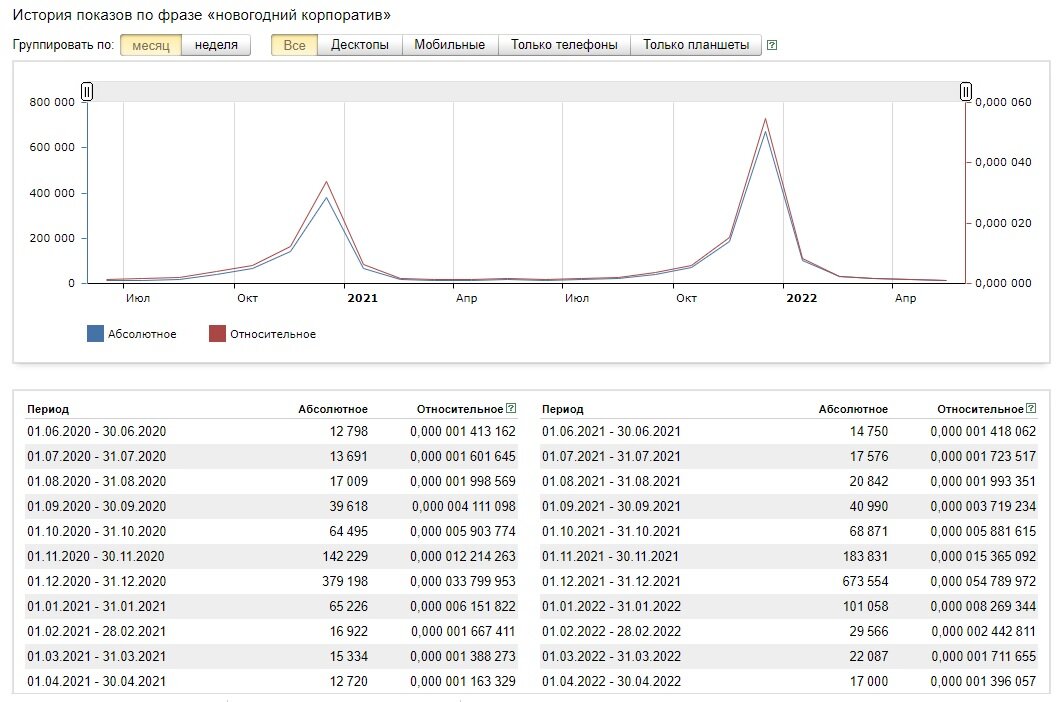Click the 2022 axis label
The image size is (1061, 702).
click(x=802, y=298)
